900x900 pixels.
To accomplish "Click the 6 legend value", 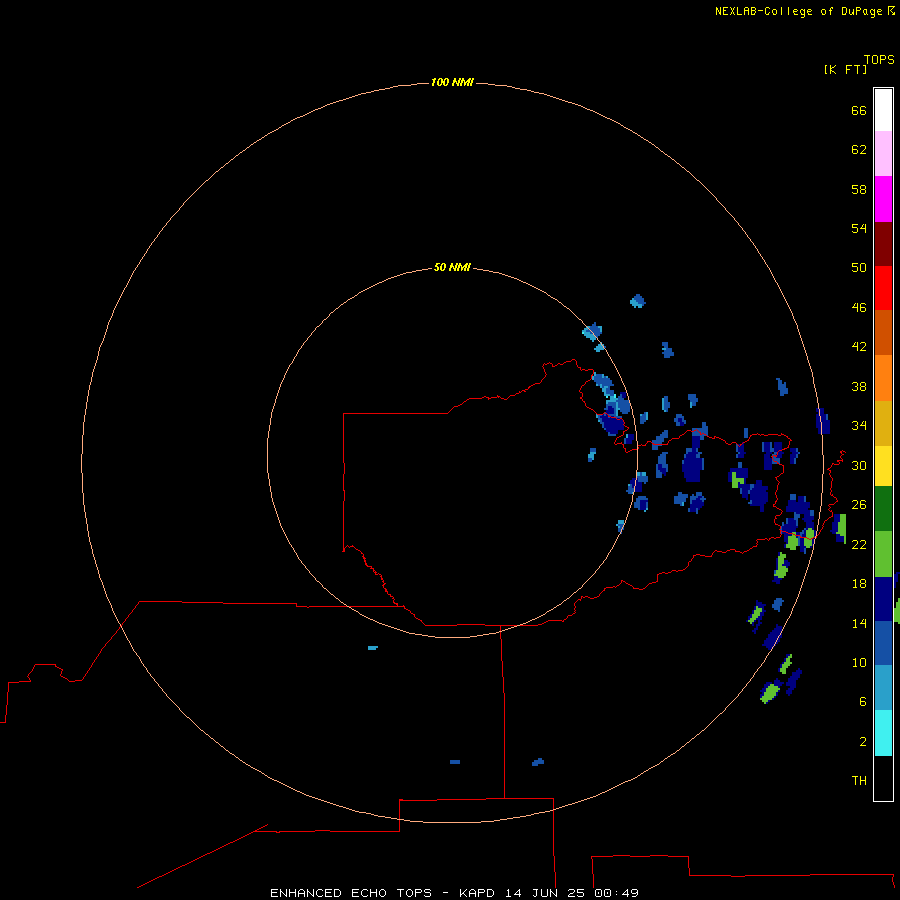I will (863, 702).
